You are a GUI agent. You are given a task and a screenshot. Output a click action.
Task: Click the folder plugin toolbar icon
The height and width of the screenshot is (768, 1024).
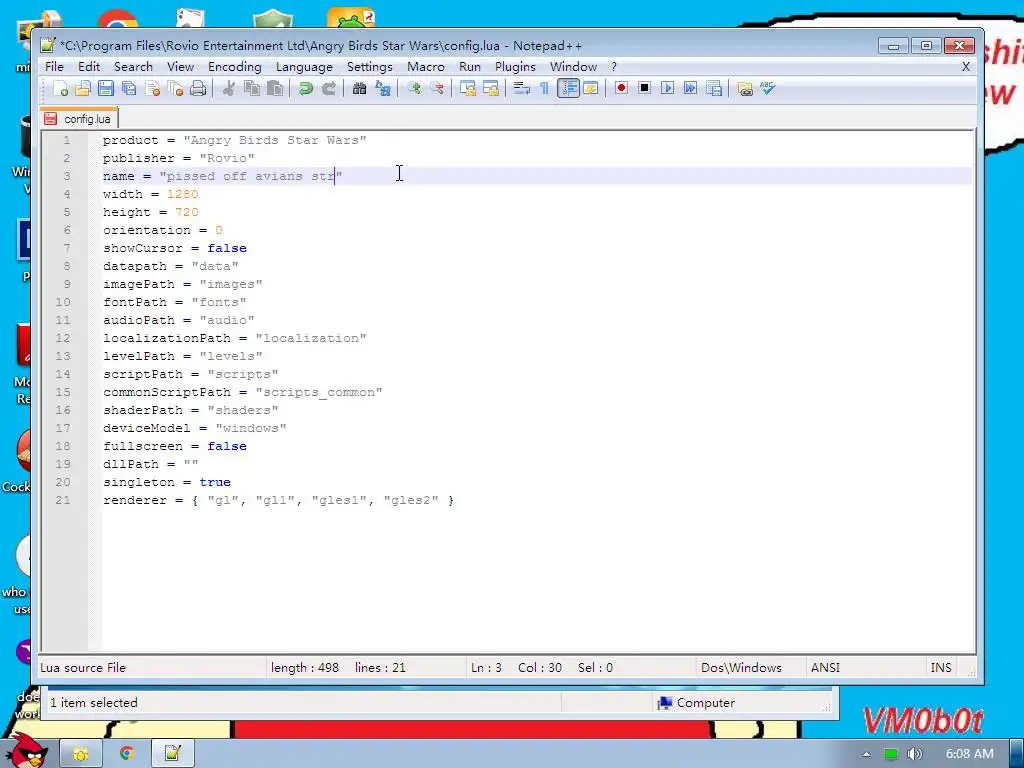click(x=744, y=88)
